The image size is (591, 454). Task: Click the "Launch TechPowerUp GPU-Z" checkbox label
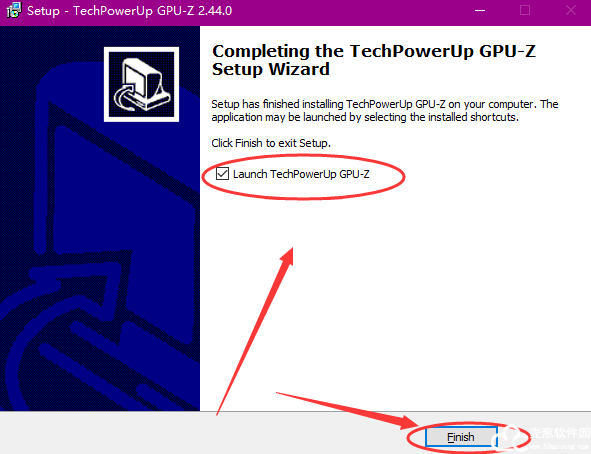(x=301, y=174)
